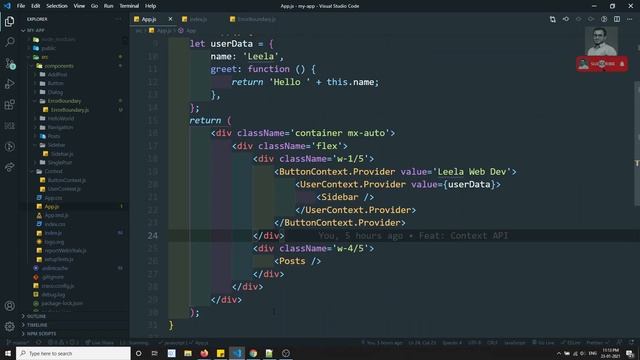Click the git blame 'You, 5 hours ago' annotation
The image size is (640, 360).
413,236
